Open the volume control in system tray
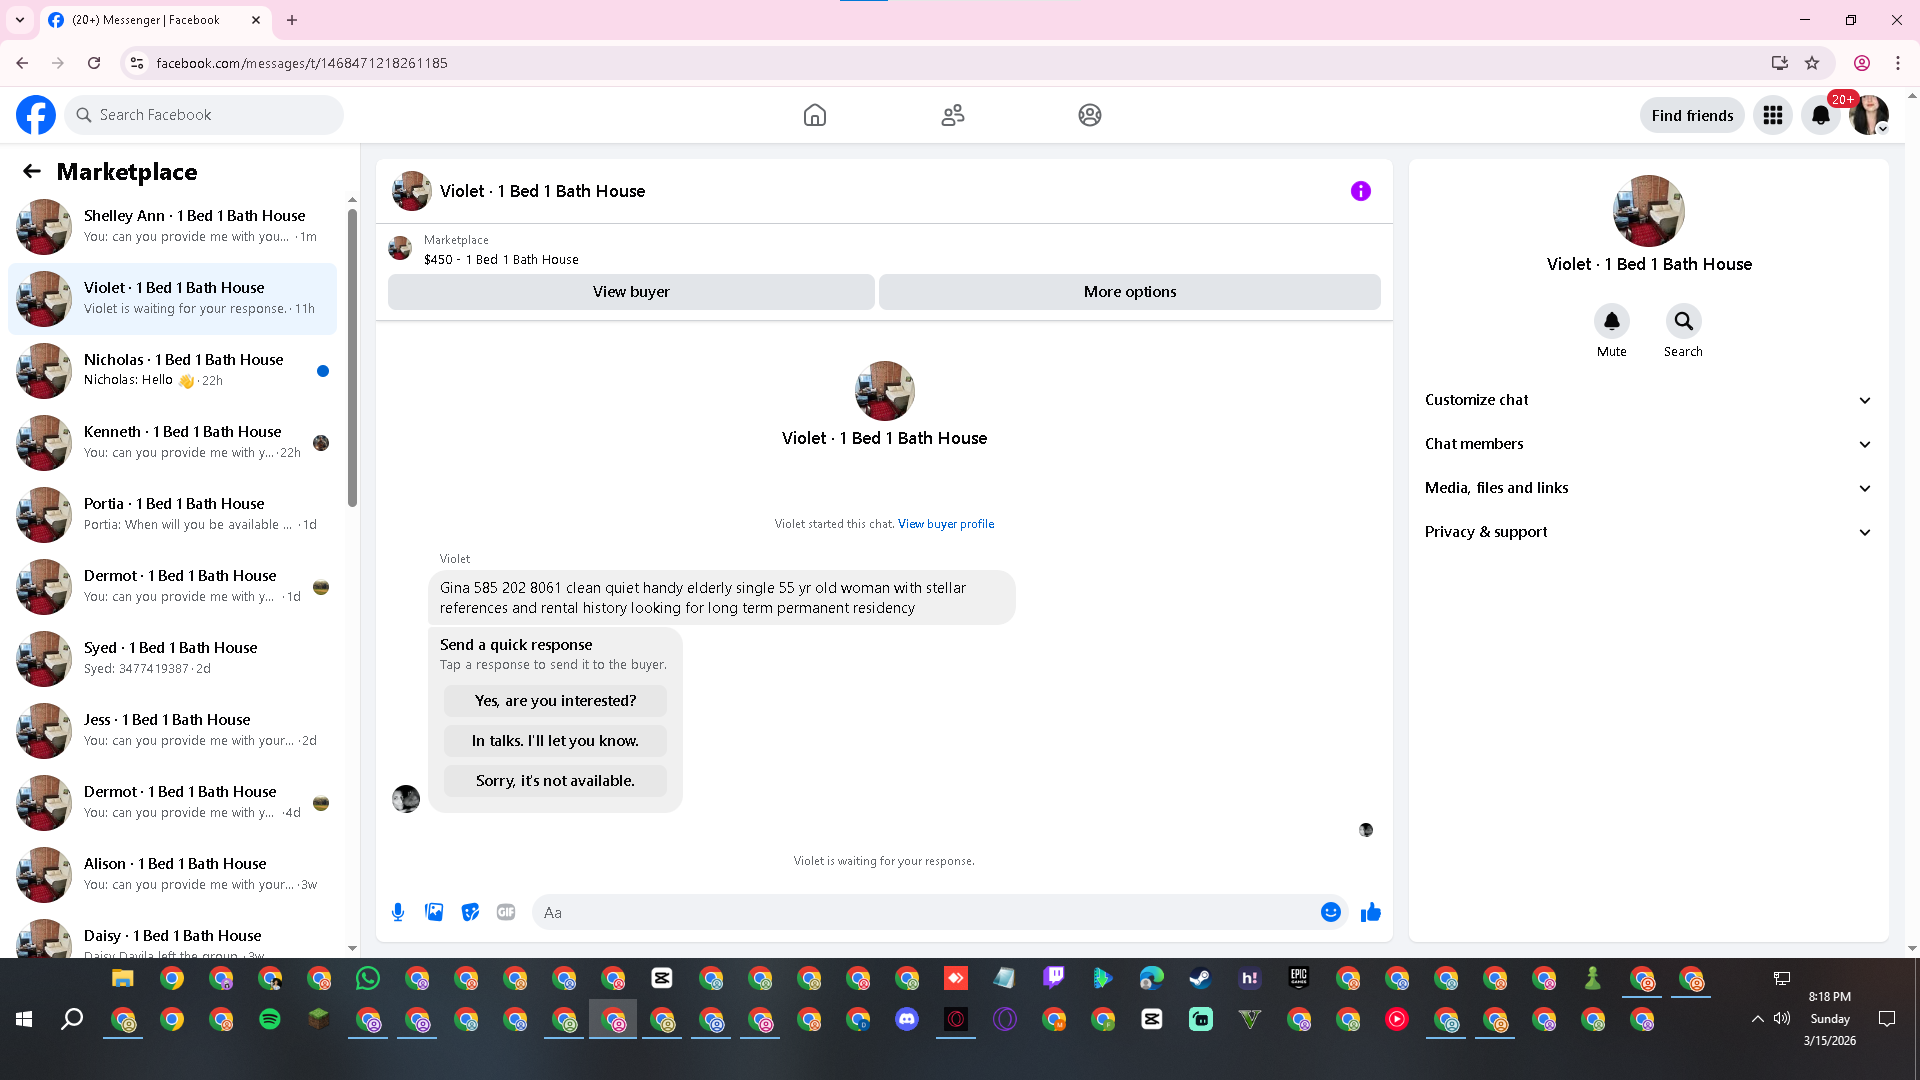 [1782, 1019]
